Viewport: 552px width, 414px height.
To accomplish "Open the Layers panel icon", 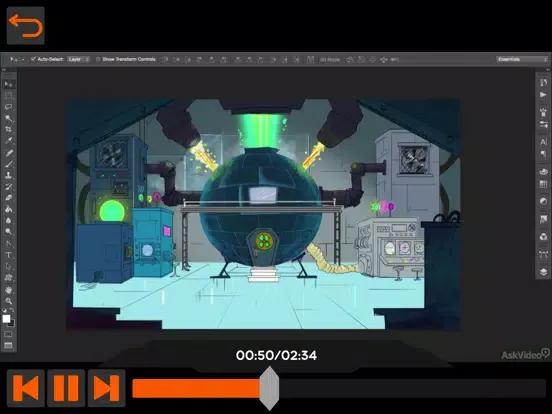I will (543, 272).
